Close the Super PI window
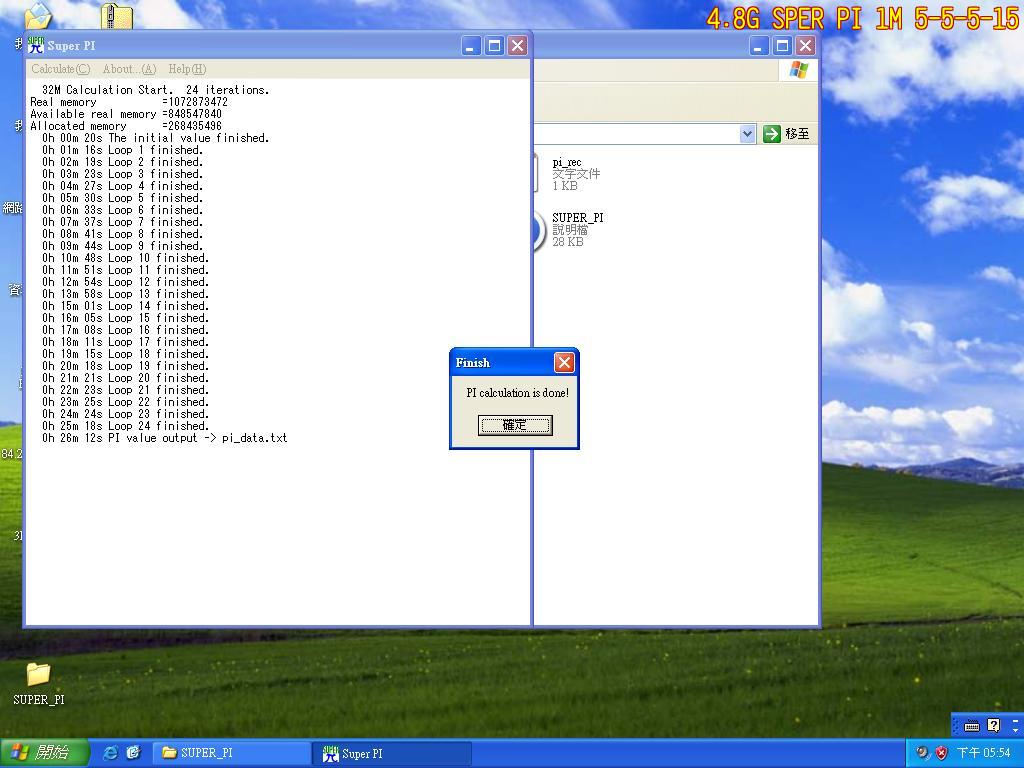The image size is (1024, 768). pyautogui.click(x=517, y=46)
